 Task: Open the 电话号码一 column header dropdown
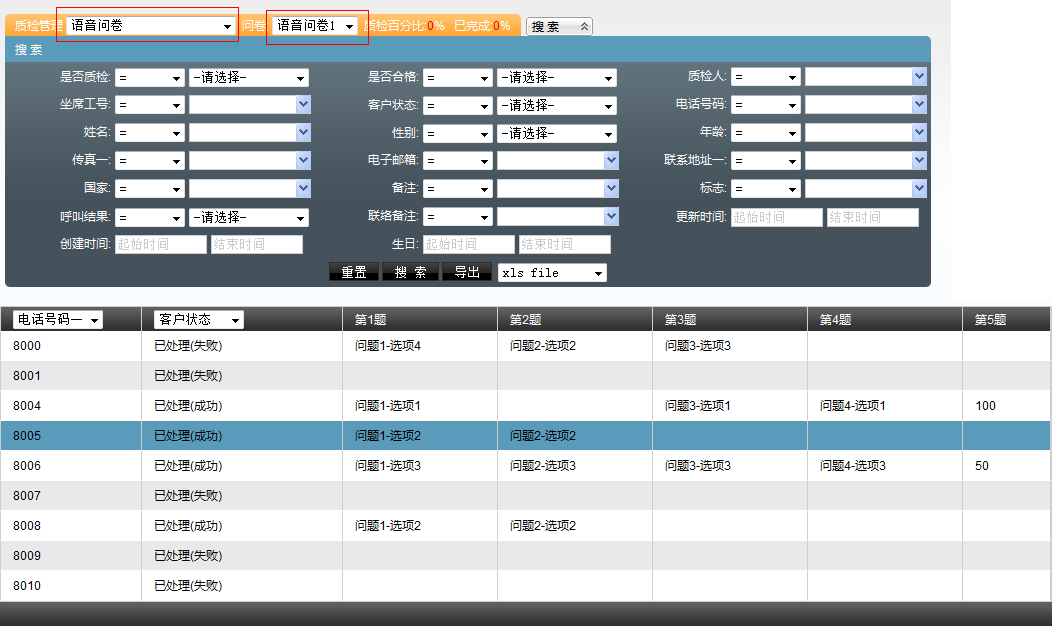tap(58, 320)
